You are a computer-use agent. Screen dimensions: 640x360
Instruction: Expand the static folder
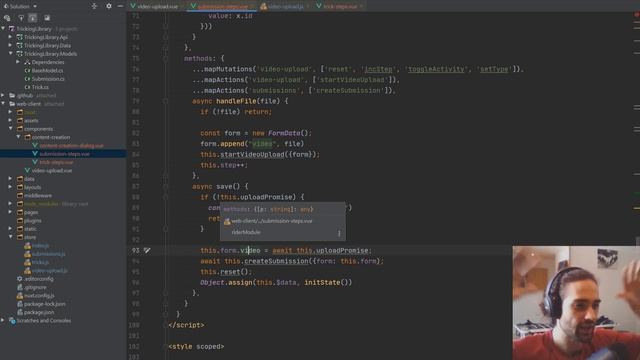(11, 229)
